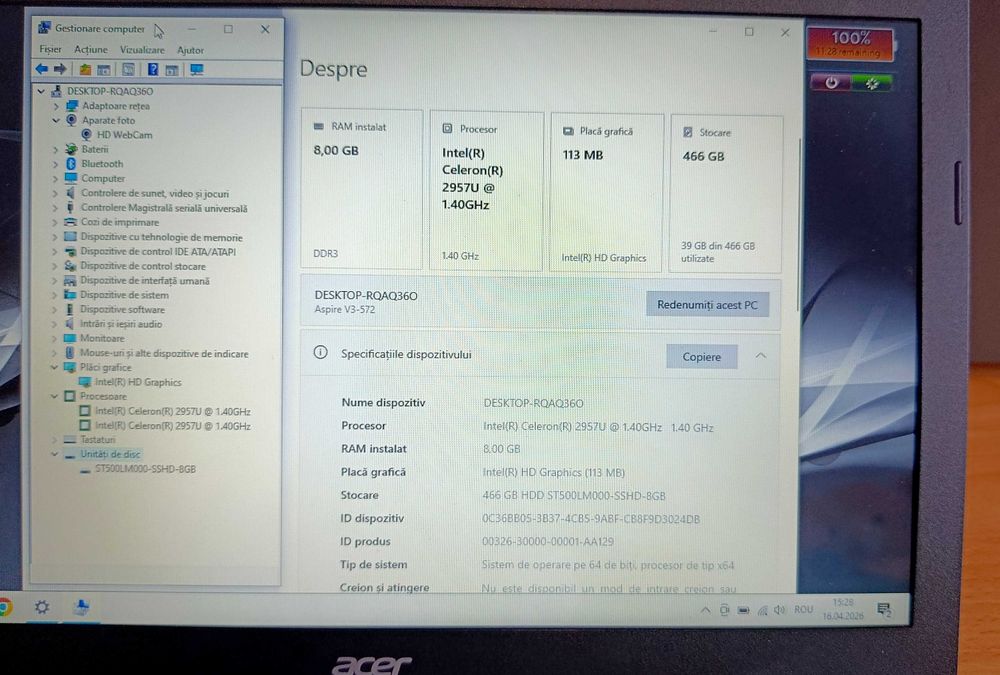Click the Bluetooth icon in device tree
1000x675 pixels.
click(x=71, y=164)
